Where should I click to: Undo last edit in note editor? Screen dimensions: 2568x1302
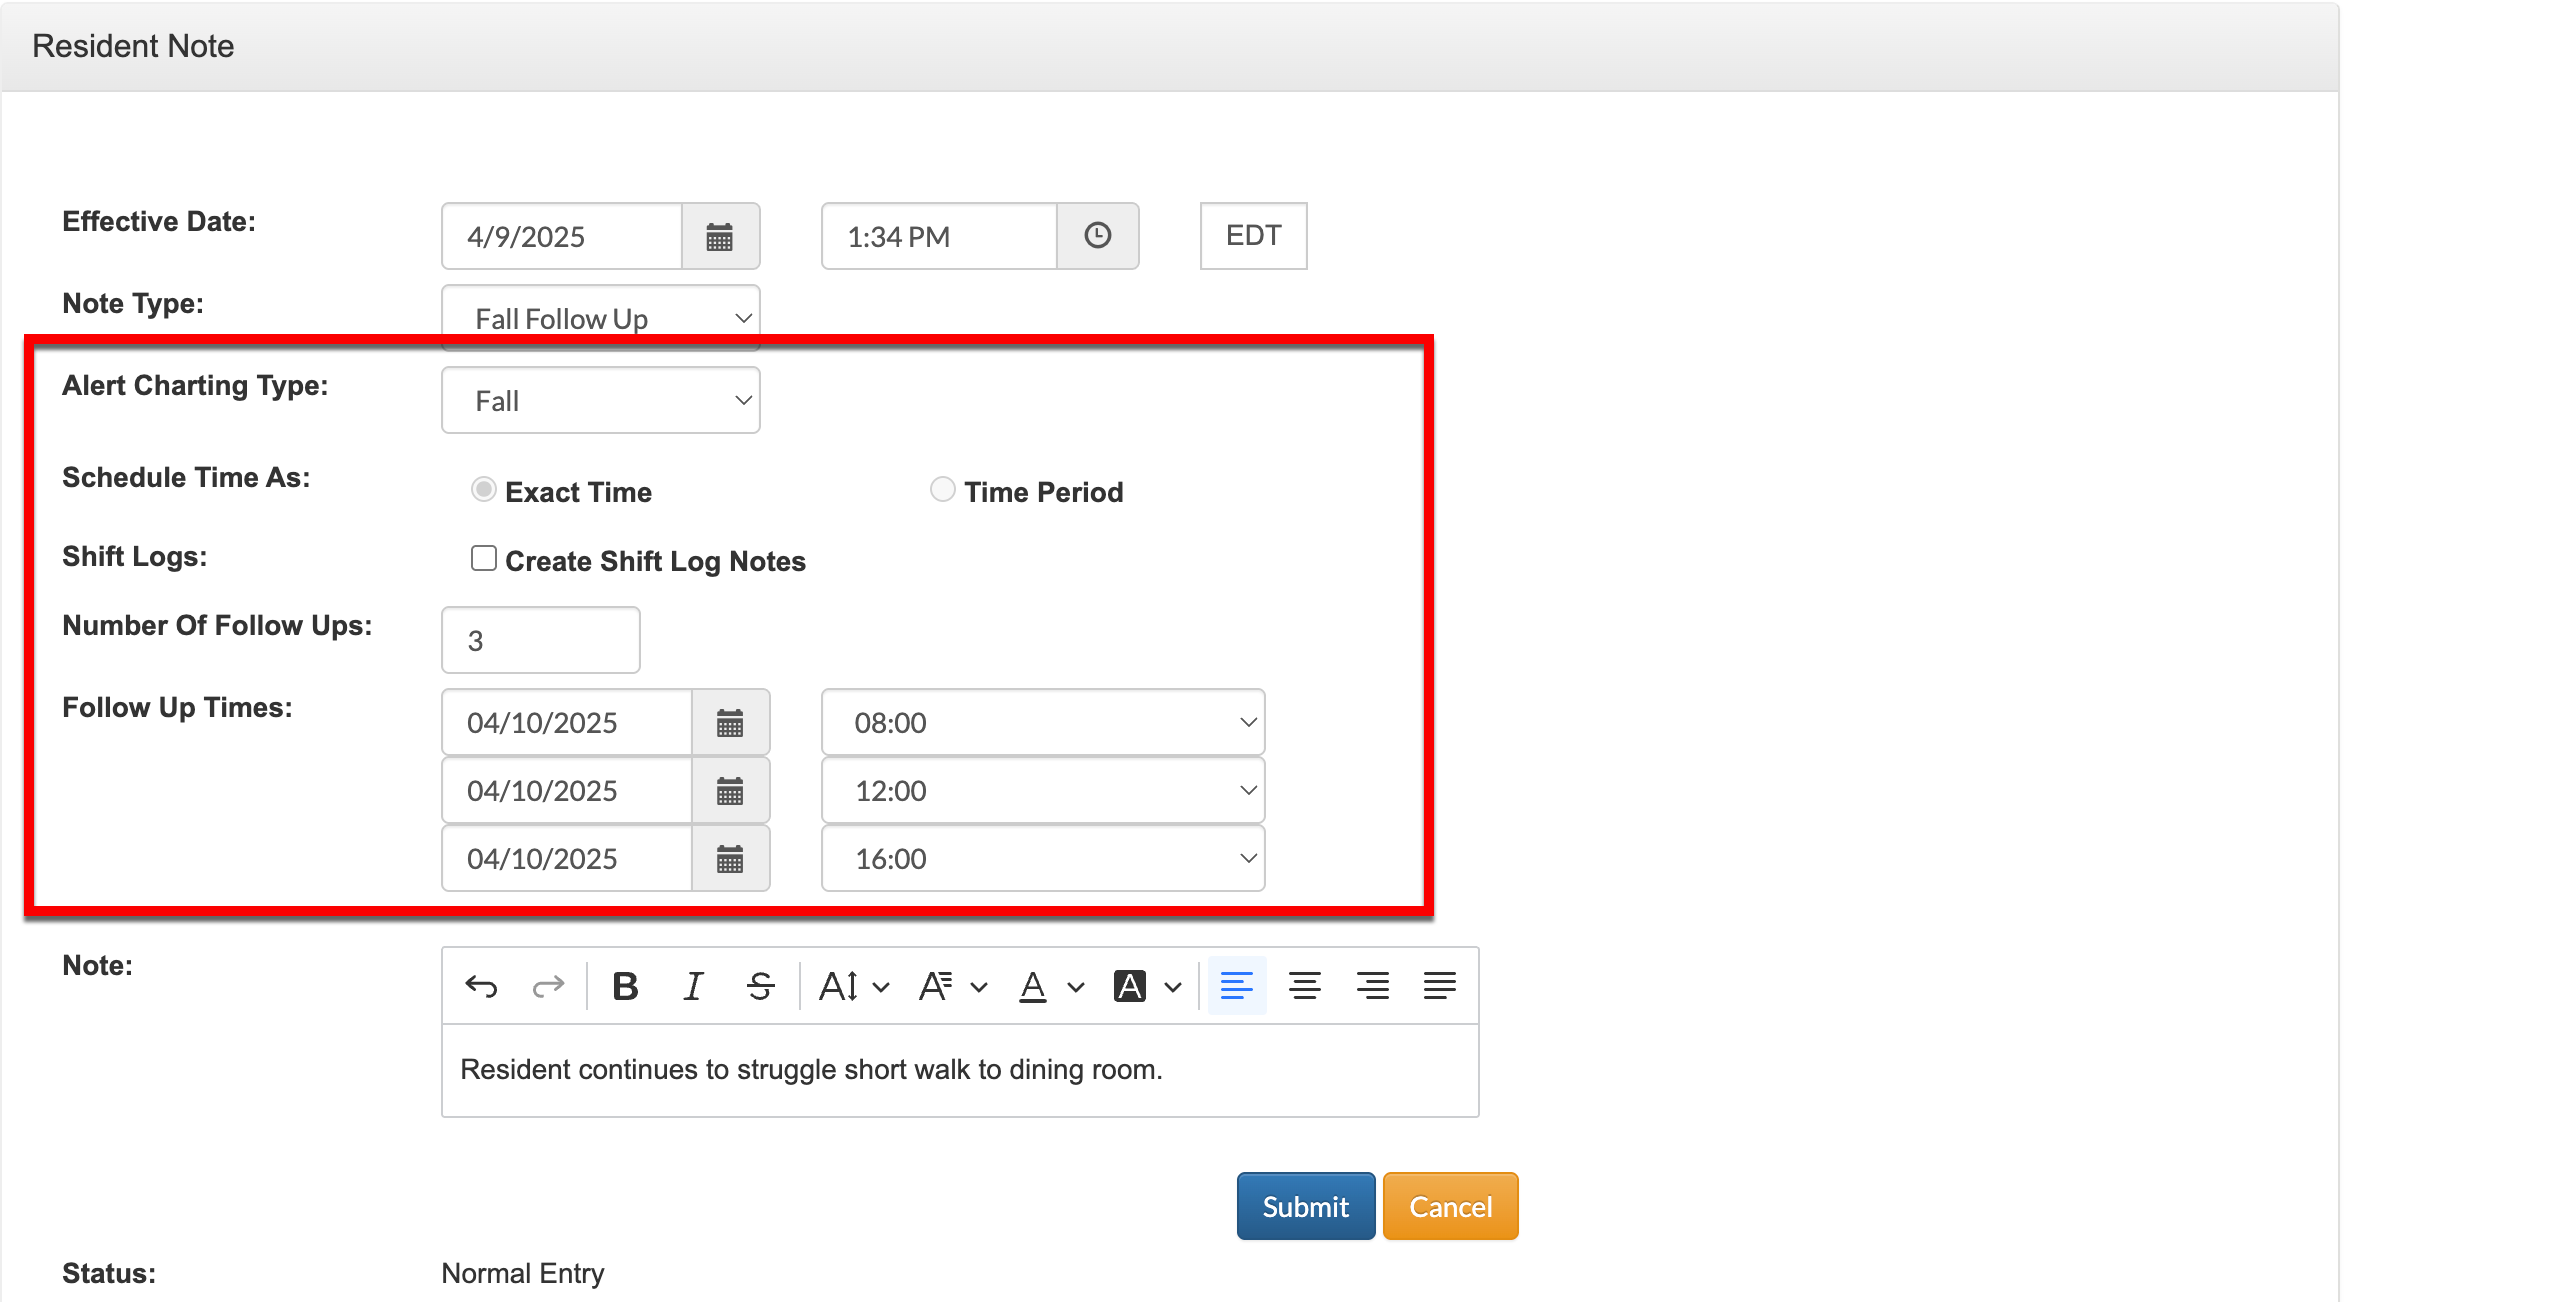[481, 987]
